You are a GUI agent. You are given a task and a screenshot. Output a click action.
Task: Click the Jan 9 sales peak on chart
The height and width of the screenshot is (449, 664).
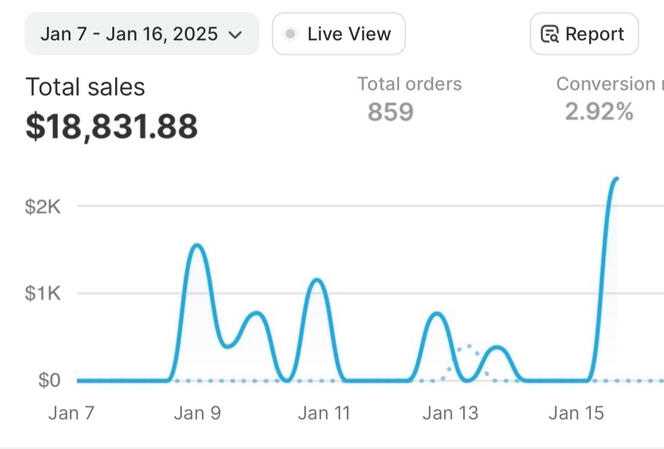[196, 246]
